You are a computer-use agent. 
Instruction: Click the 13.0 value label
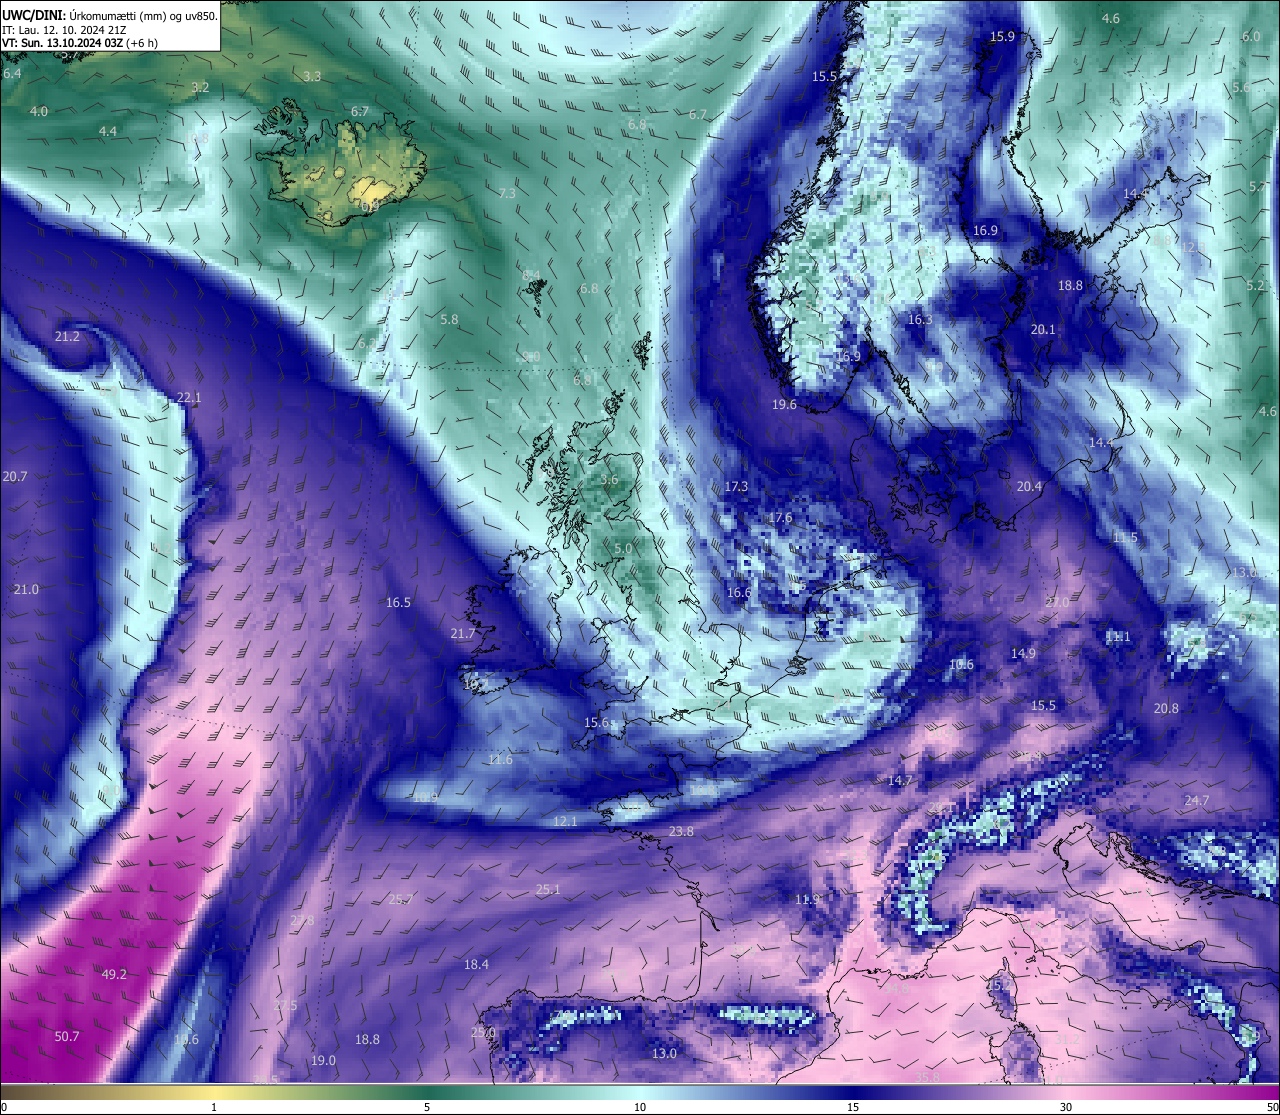tap(664, 1053)
